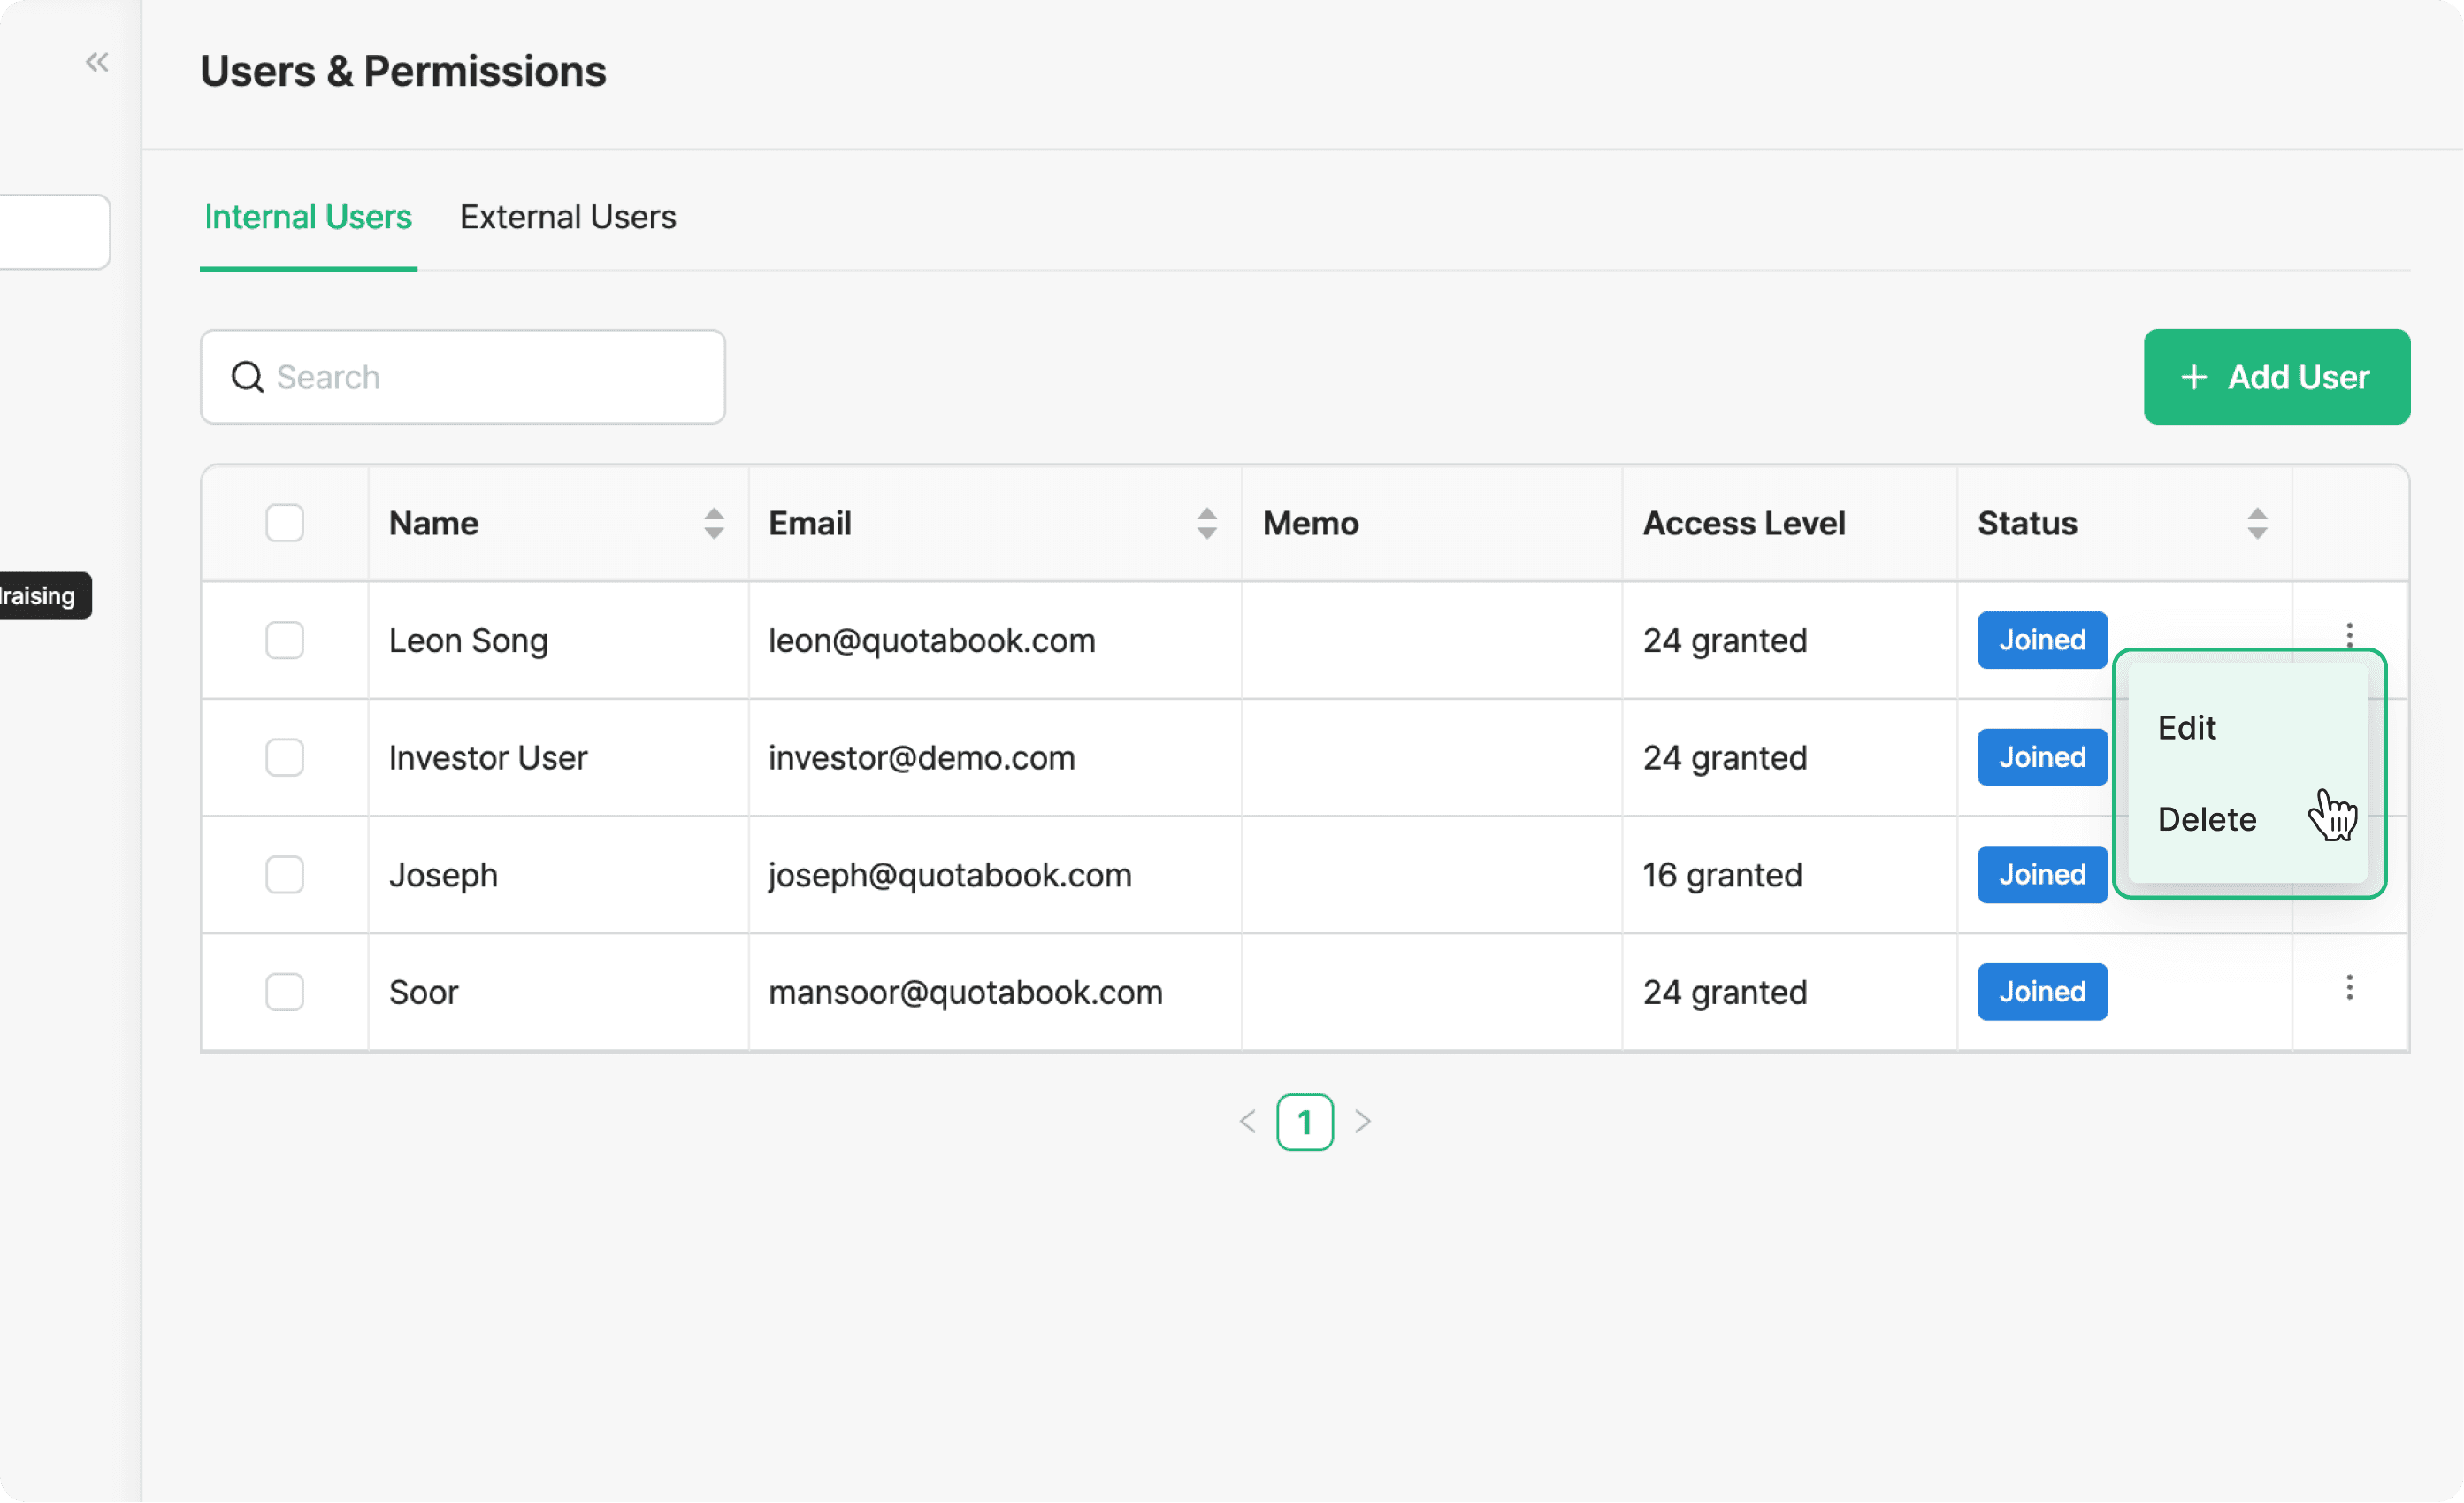Open the three-dot menu for Leon Song

pos(2349,636)
